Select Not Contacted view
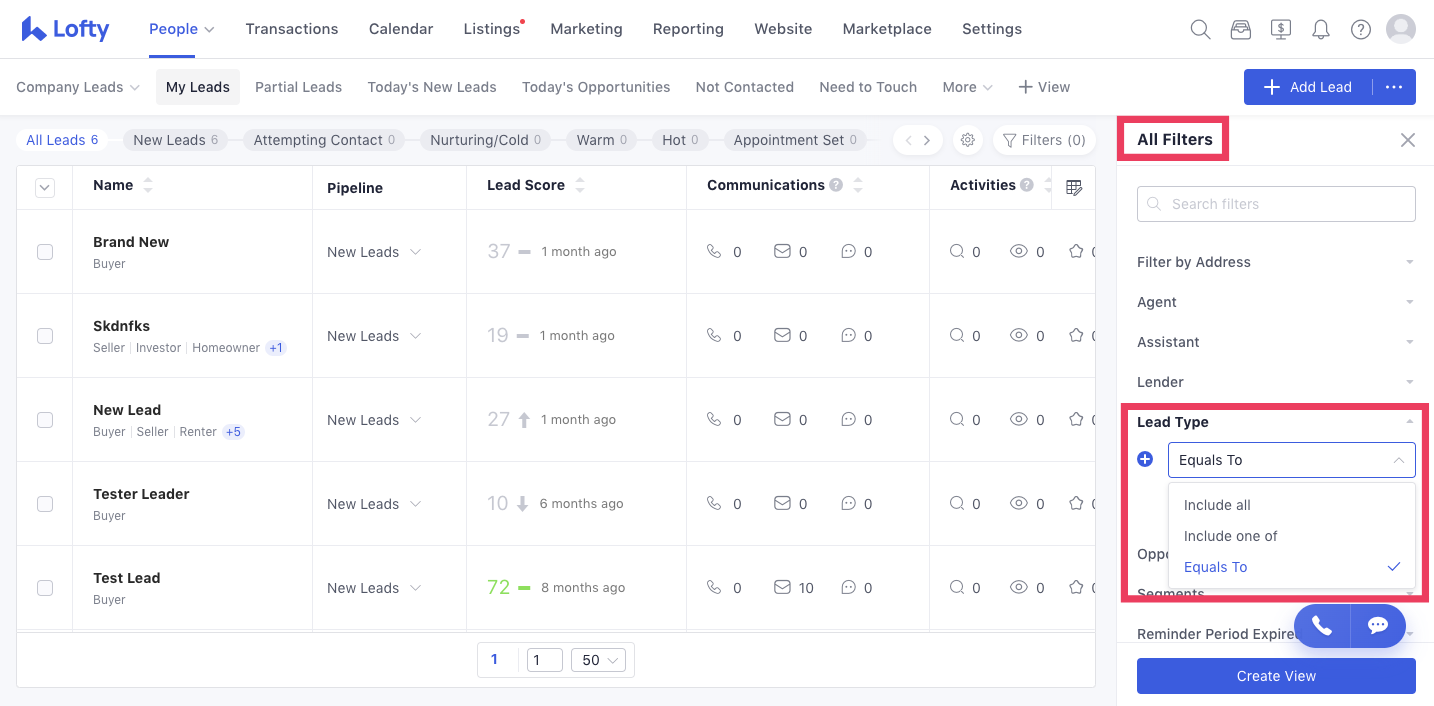This screenshot has height=706, width=1434. (x=745, y=87)
